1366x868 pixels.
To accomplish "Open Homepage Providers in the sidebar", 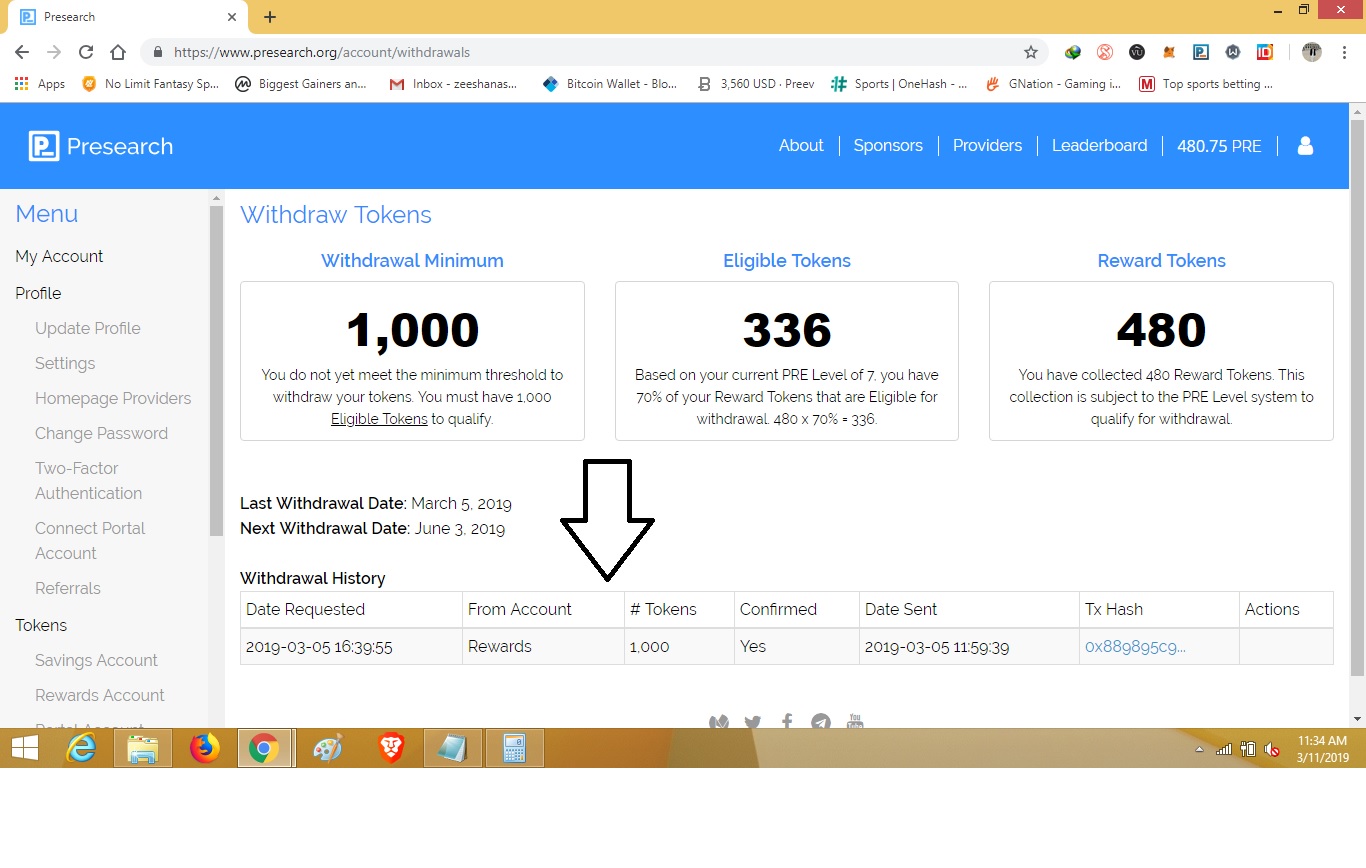I will (113, 398).
